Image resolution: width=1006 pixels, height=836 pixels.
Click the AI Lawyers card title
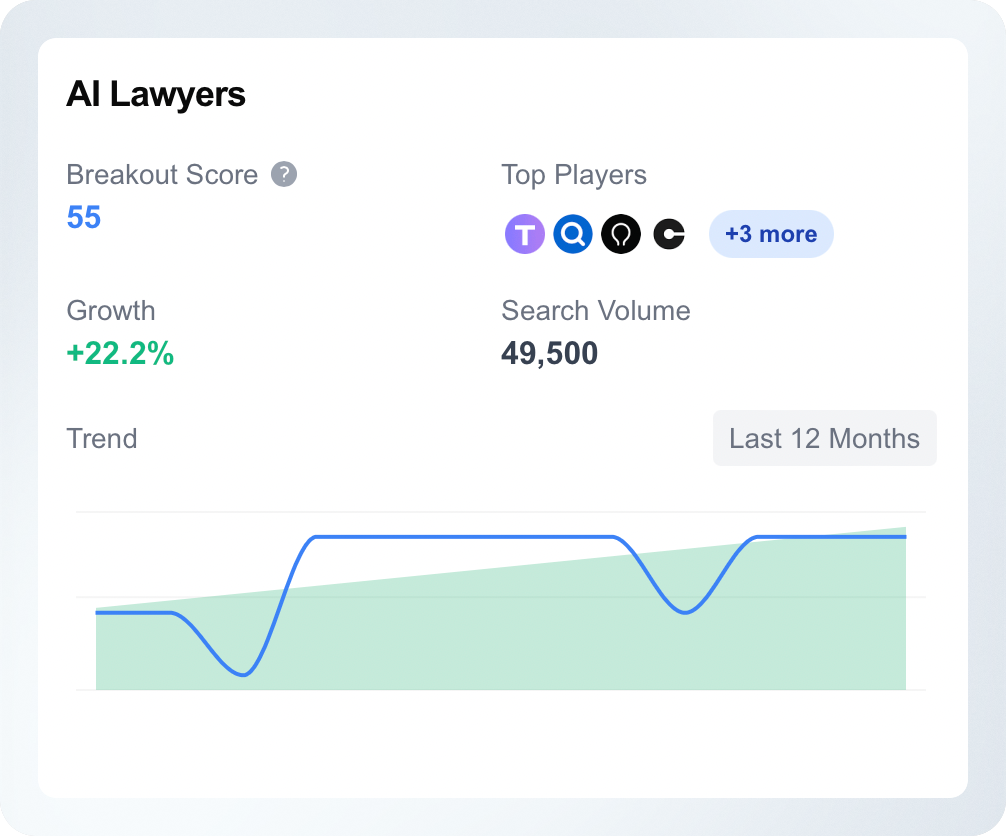[x=156, y=94]
